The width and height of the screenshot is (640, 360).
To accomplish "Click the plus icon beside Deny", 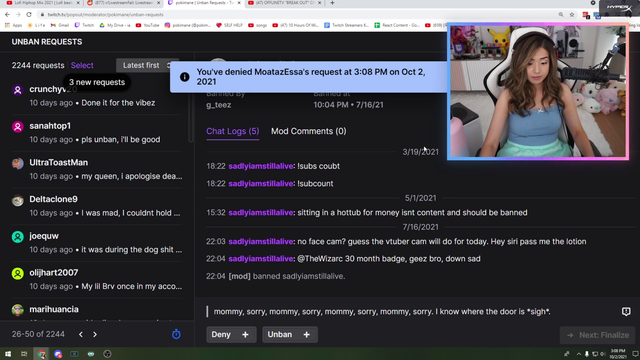I will [x=245, y=334].
